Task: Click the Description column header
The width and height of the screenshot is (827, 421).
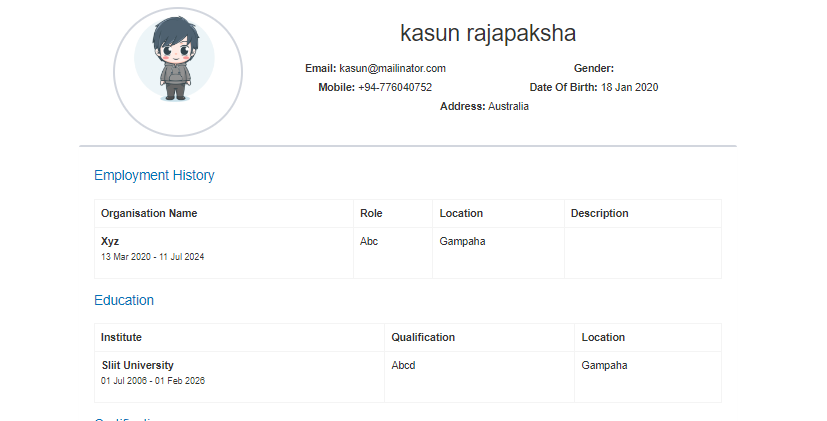Action: click(600, 213)
